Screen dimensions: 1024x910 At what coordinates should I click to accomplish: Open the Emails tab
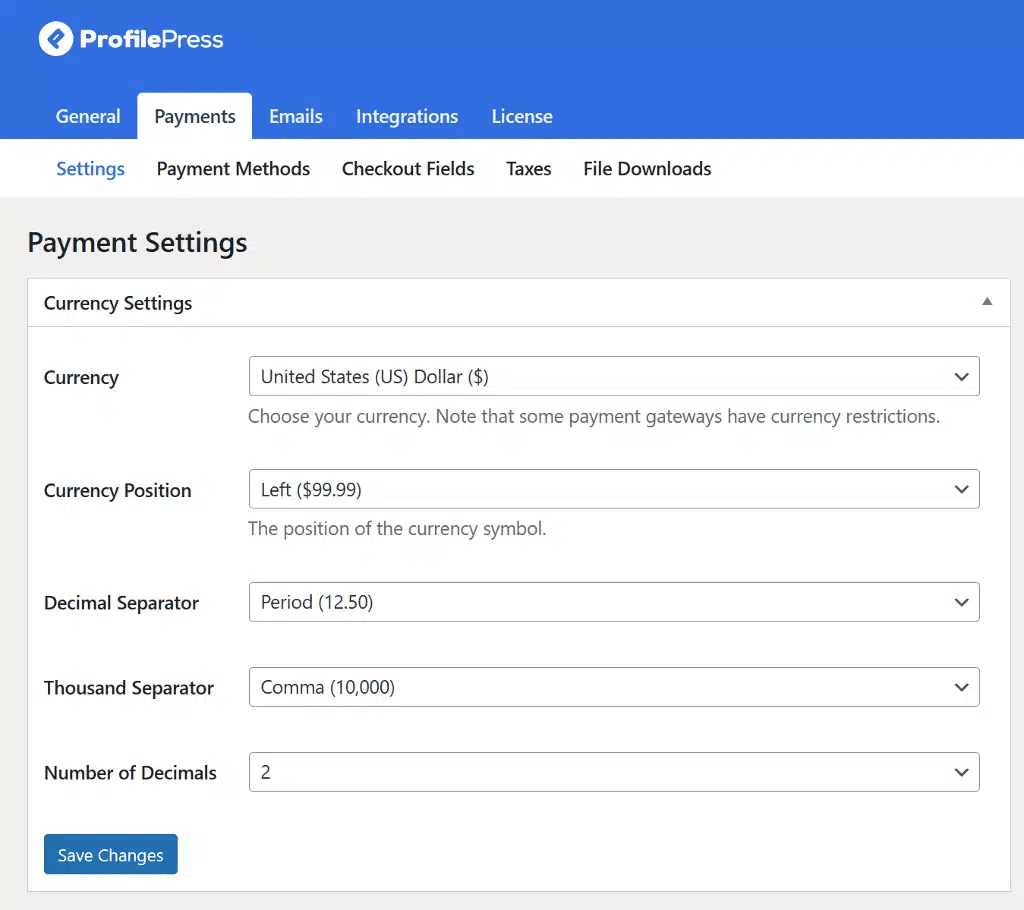point(296,117)
